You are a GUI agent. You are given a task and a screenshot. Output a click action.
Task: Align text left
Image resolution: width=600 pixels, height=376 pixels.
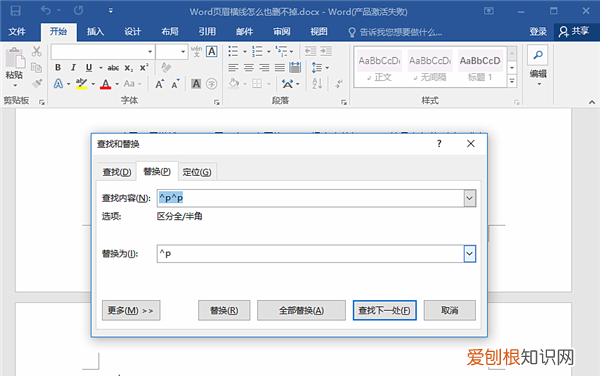pyautogui.click(x=233, y=68)
